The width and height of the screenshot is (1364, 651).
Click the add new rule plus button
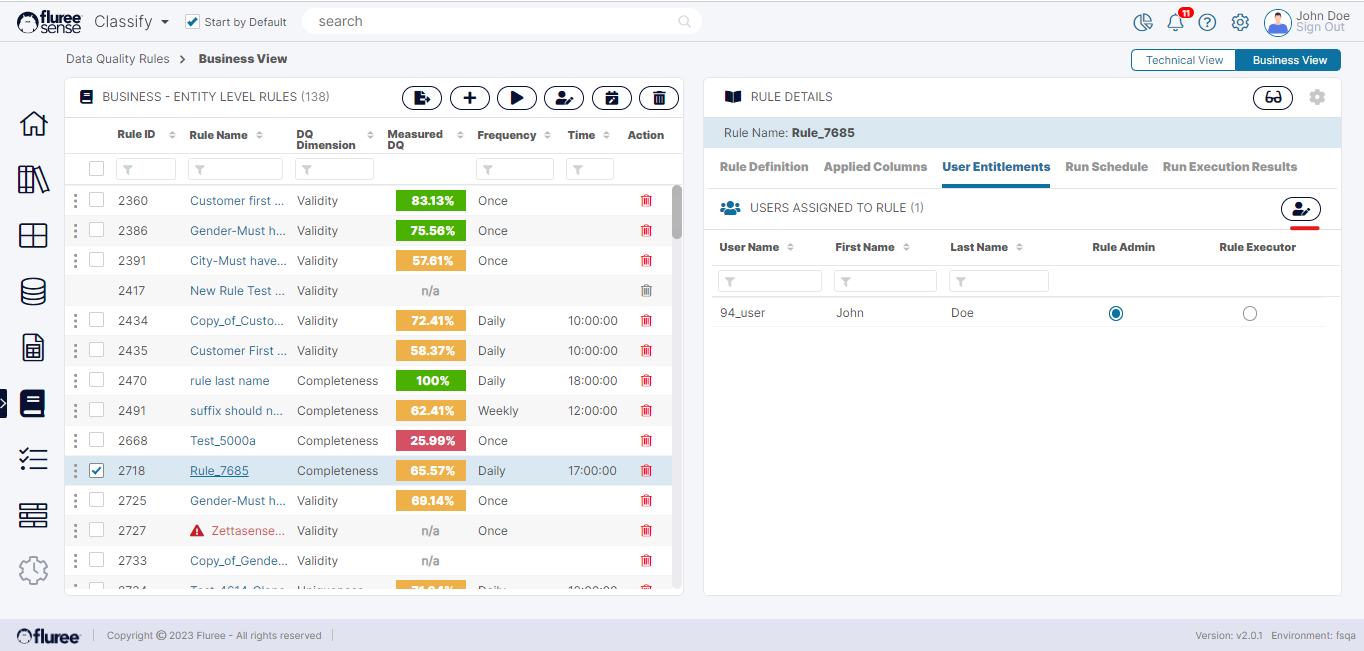coord(470,97)
